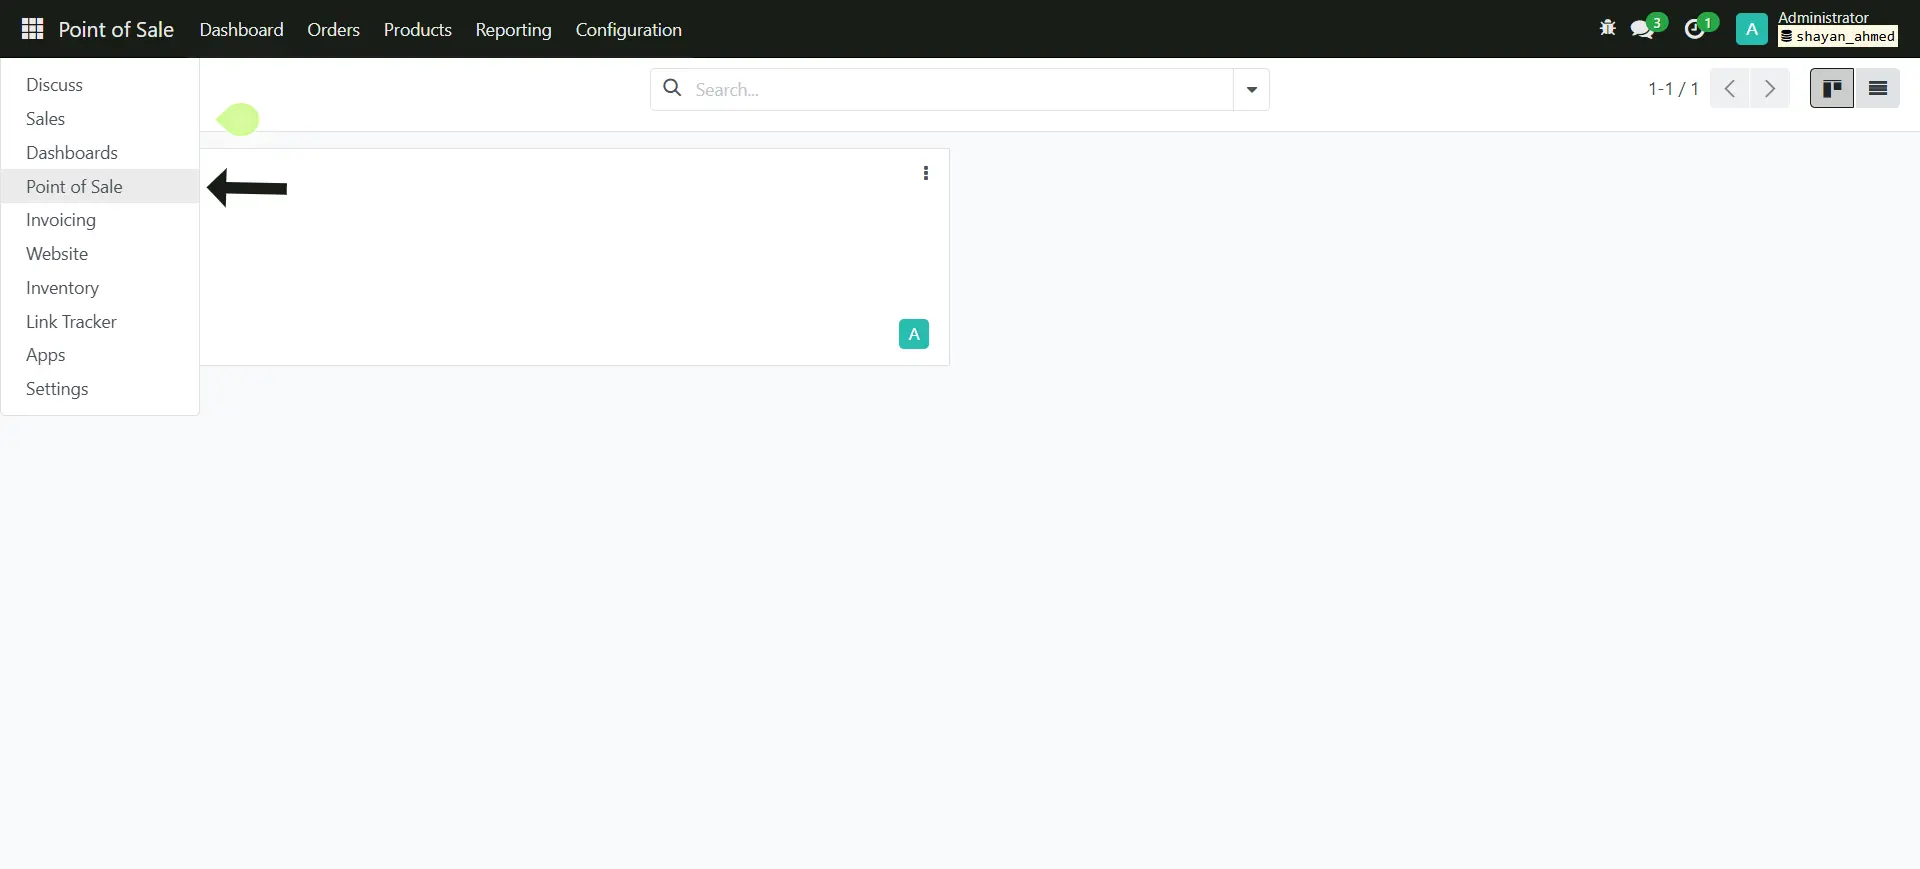Click the Administrator avatar icon
Image resolution: width=1920 pixels, height=869 pixels.
1751,29
